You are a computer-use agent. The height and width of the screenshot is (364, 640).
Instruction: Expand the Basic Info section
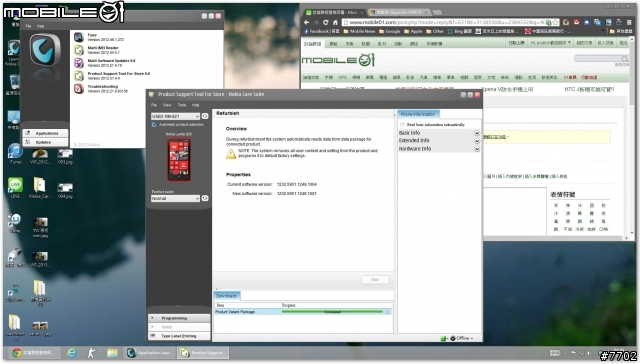pyautogui.click(x=439, y=133)
